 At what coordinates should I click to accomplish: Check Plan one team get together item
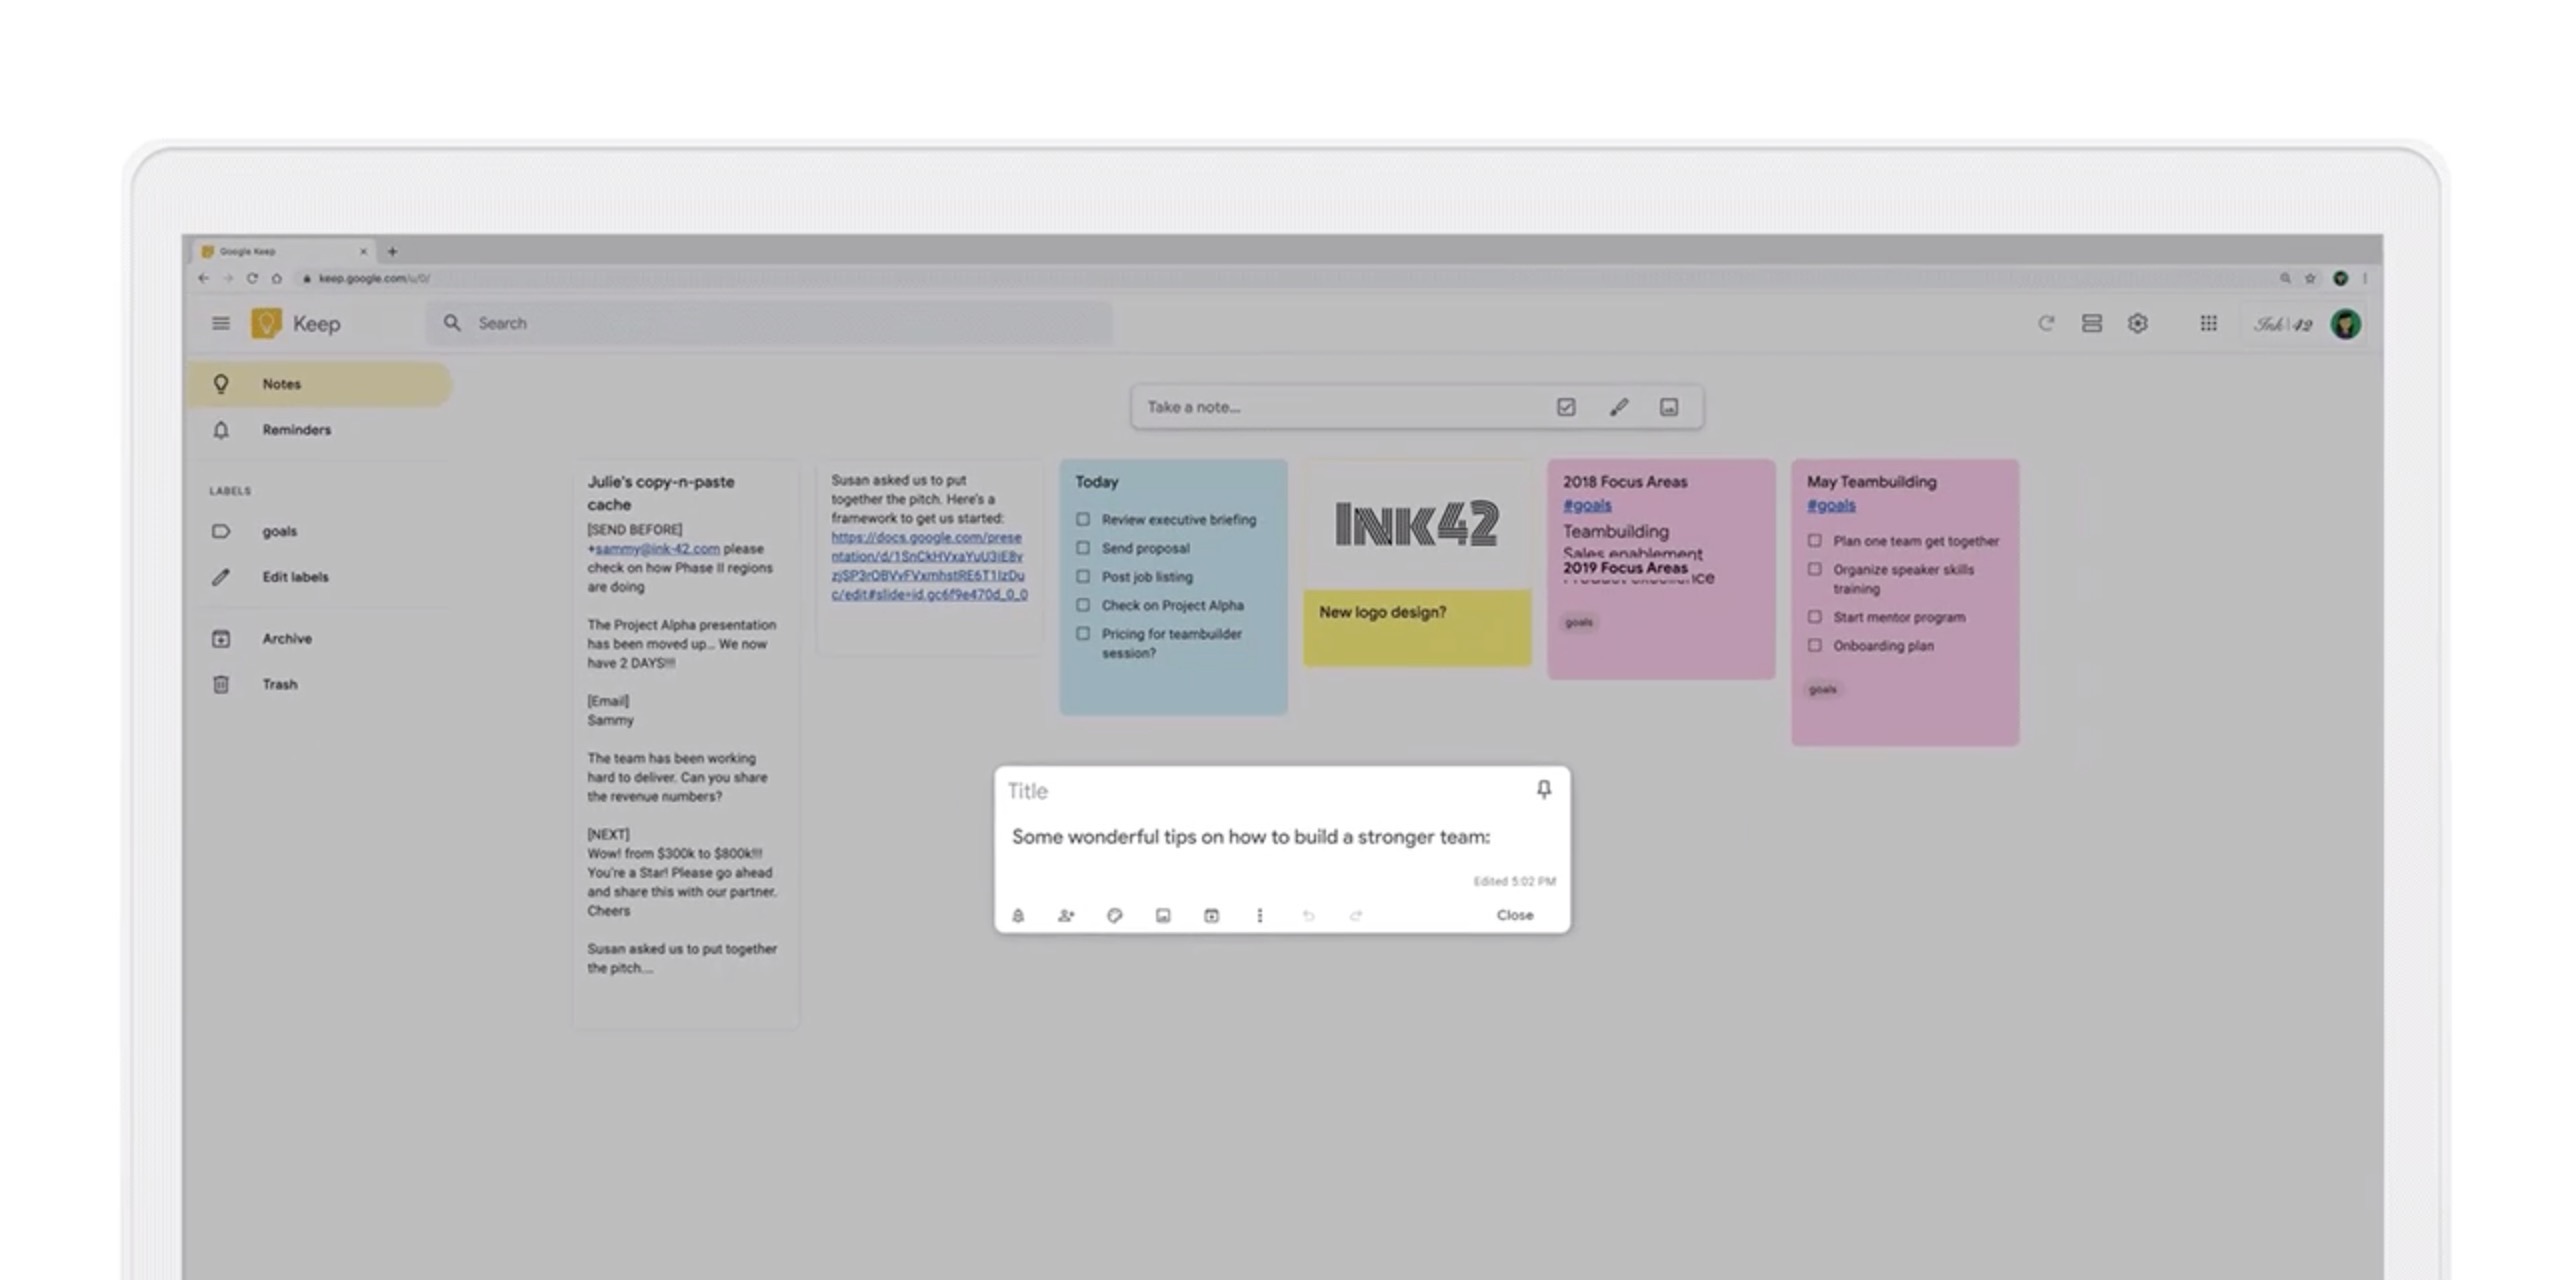[1815, 541]
